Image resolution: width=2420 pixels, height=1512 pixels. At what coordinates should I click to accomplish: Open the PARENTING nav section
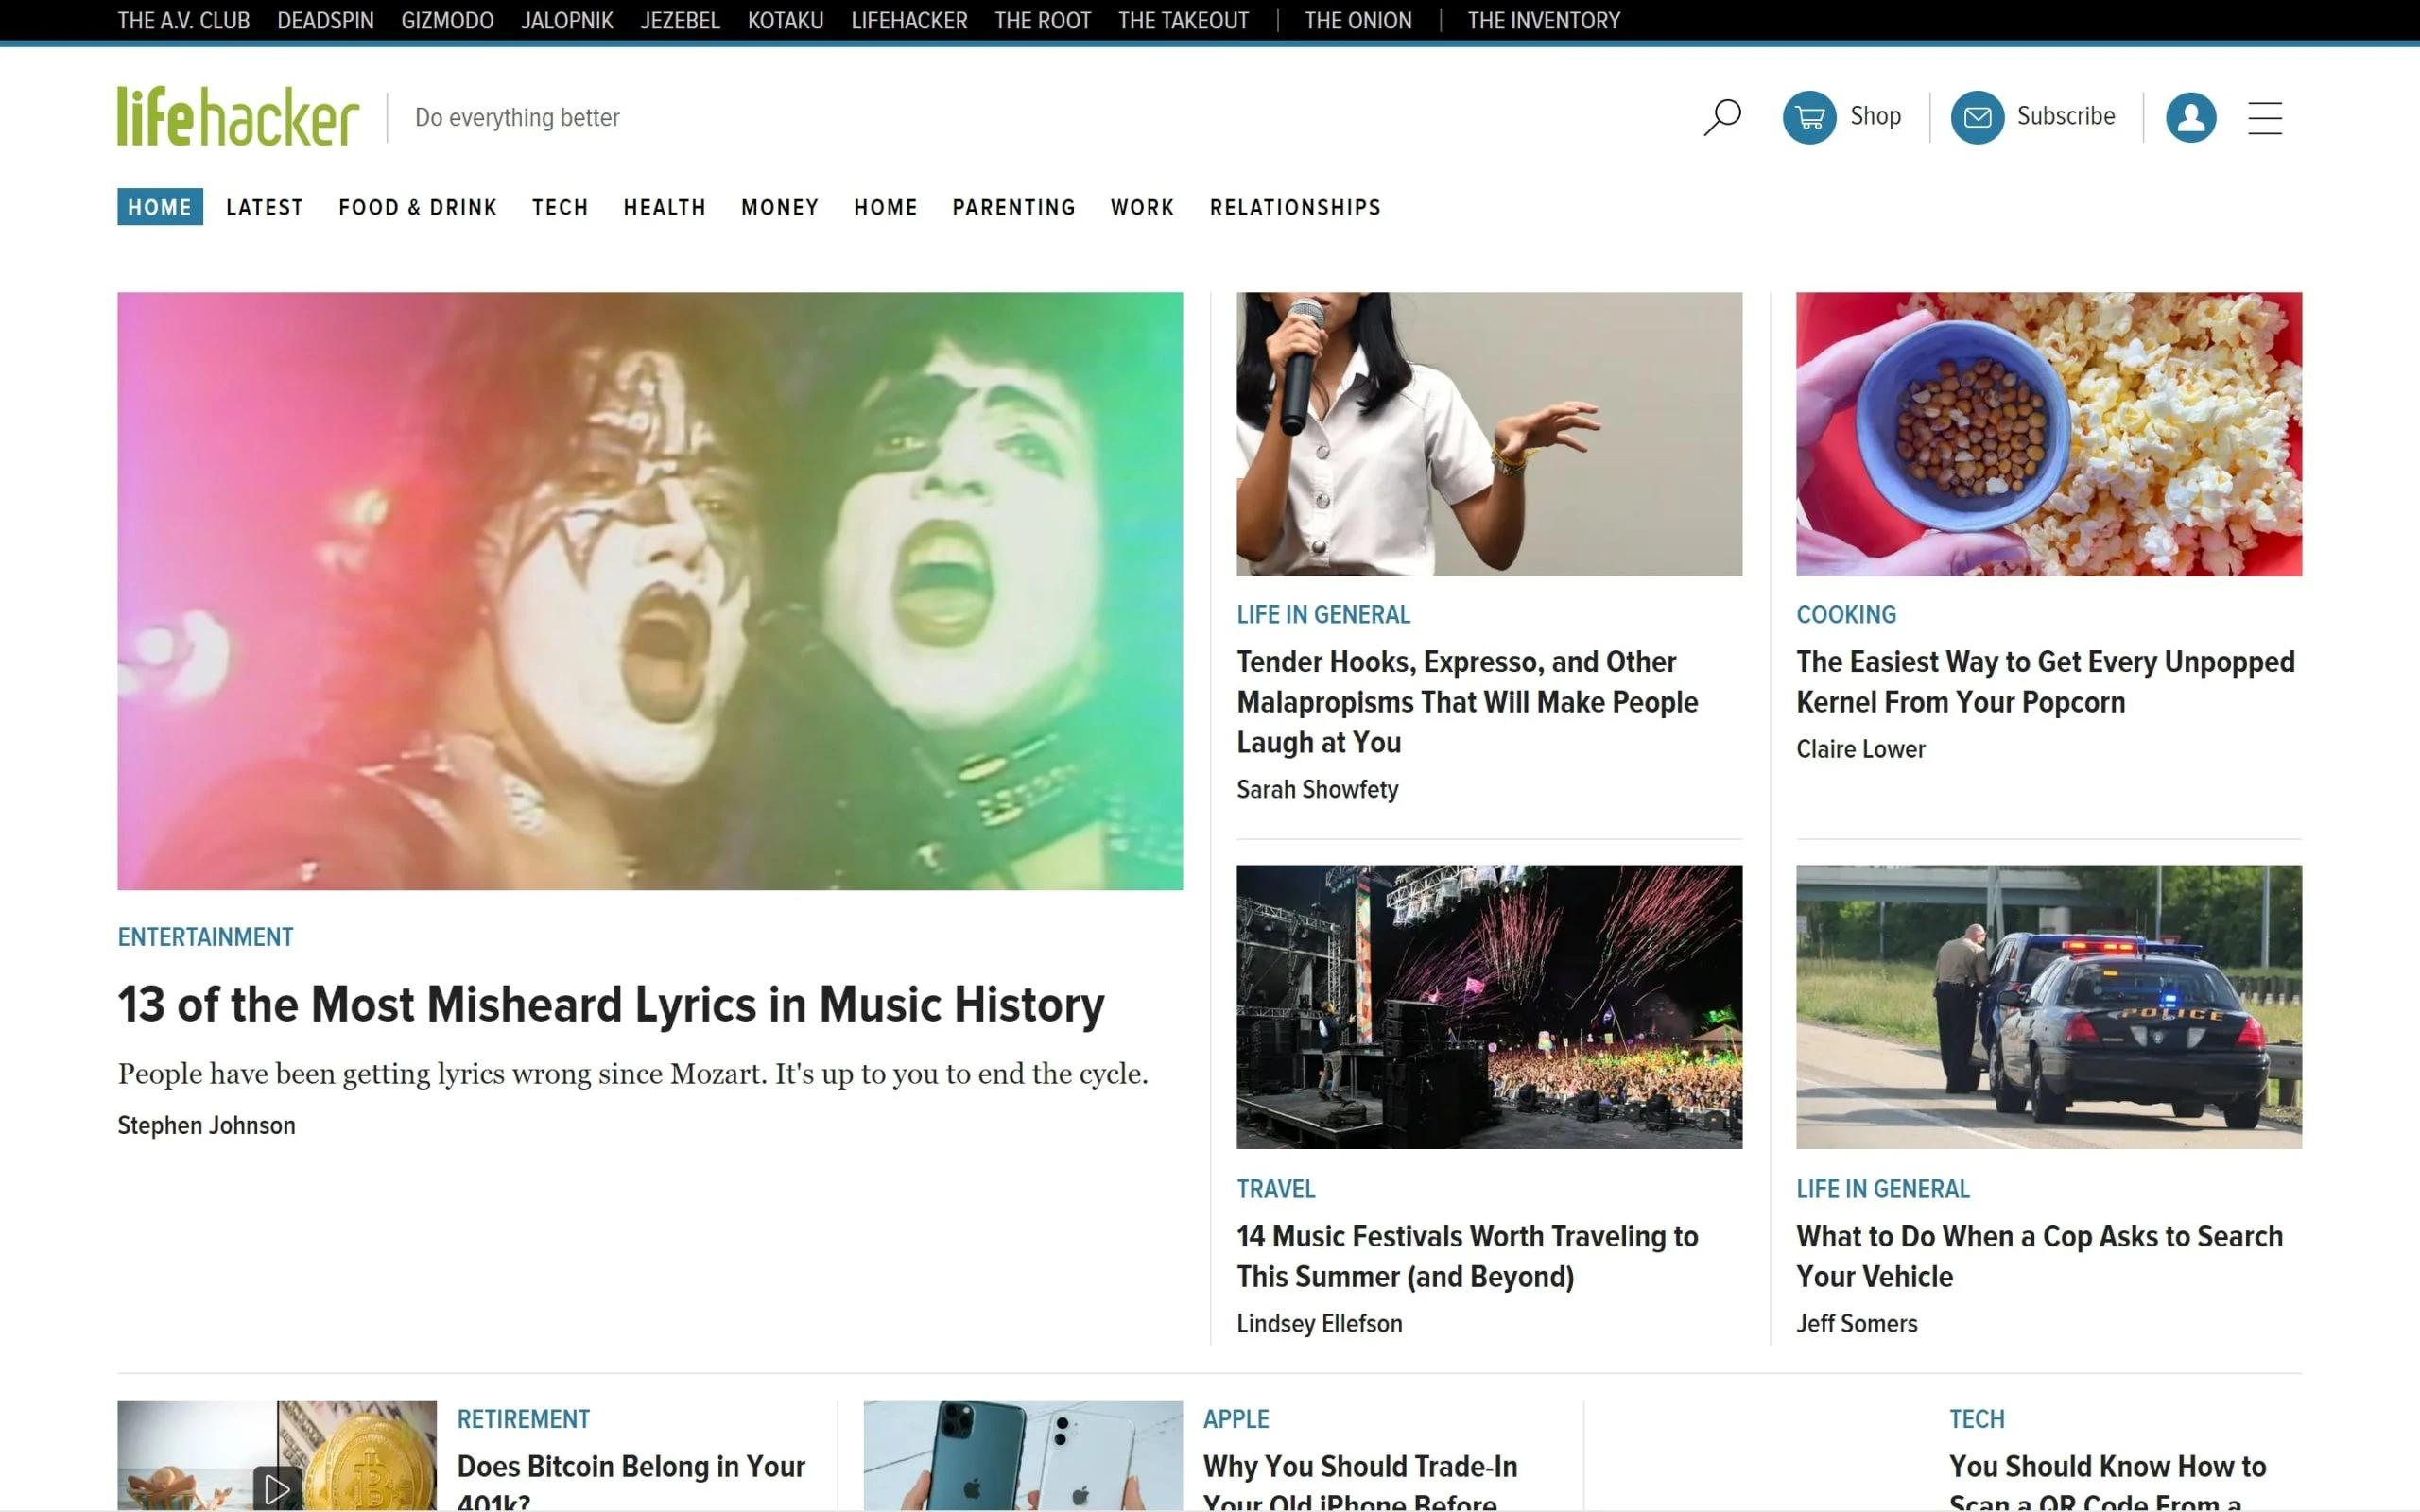pos(1014,207)
